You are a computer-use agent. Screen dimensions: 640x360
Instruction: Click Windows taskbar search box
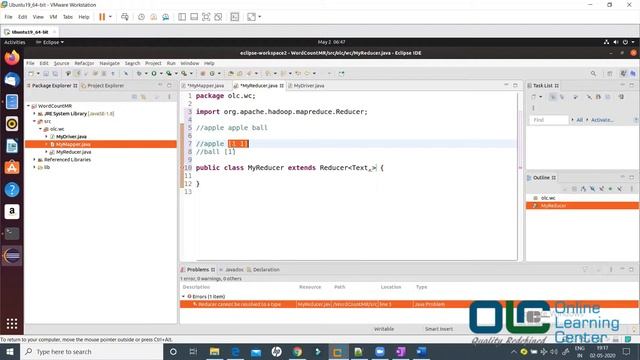pyautogui.click(x=91, y=351)
